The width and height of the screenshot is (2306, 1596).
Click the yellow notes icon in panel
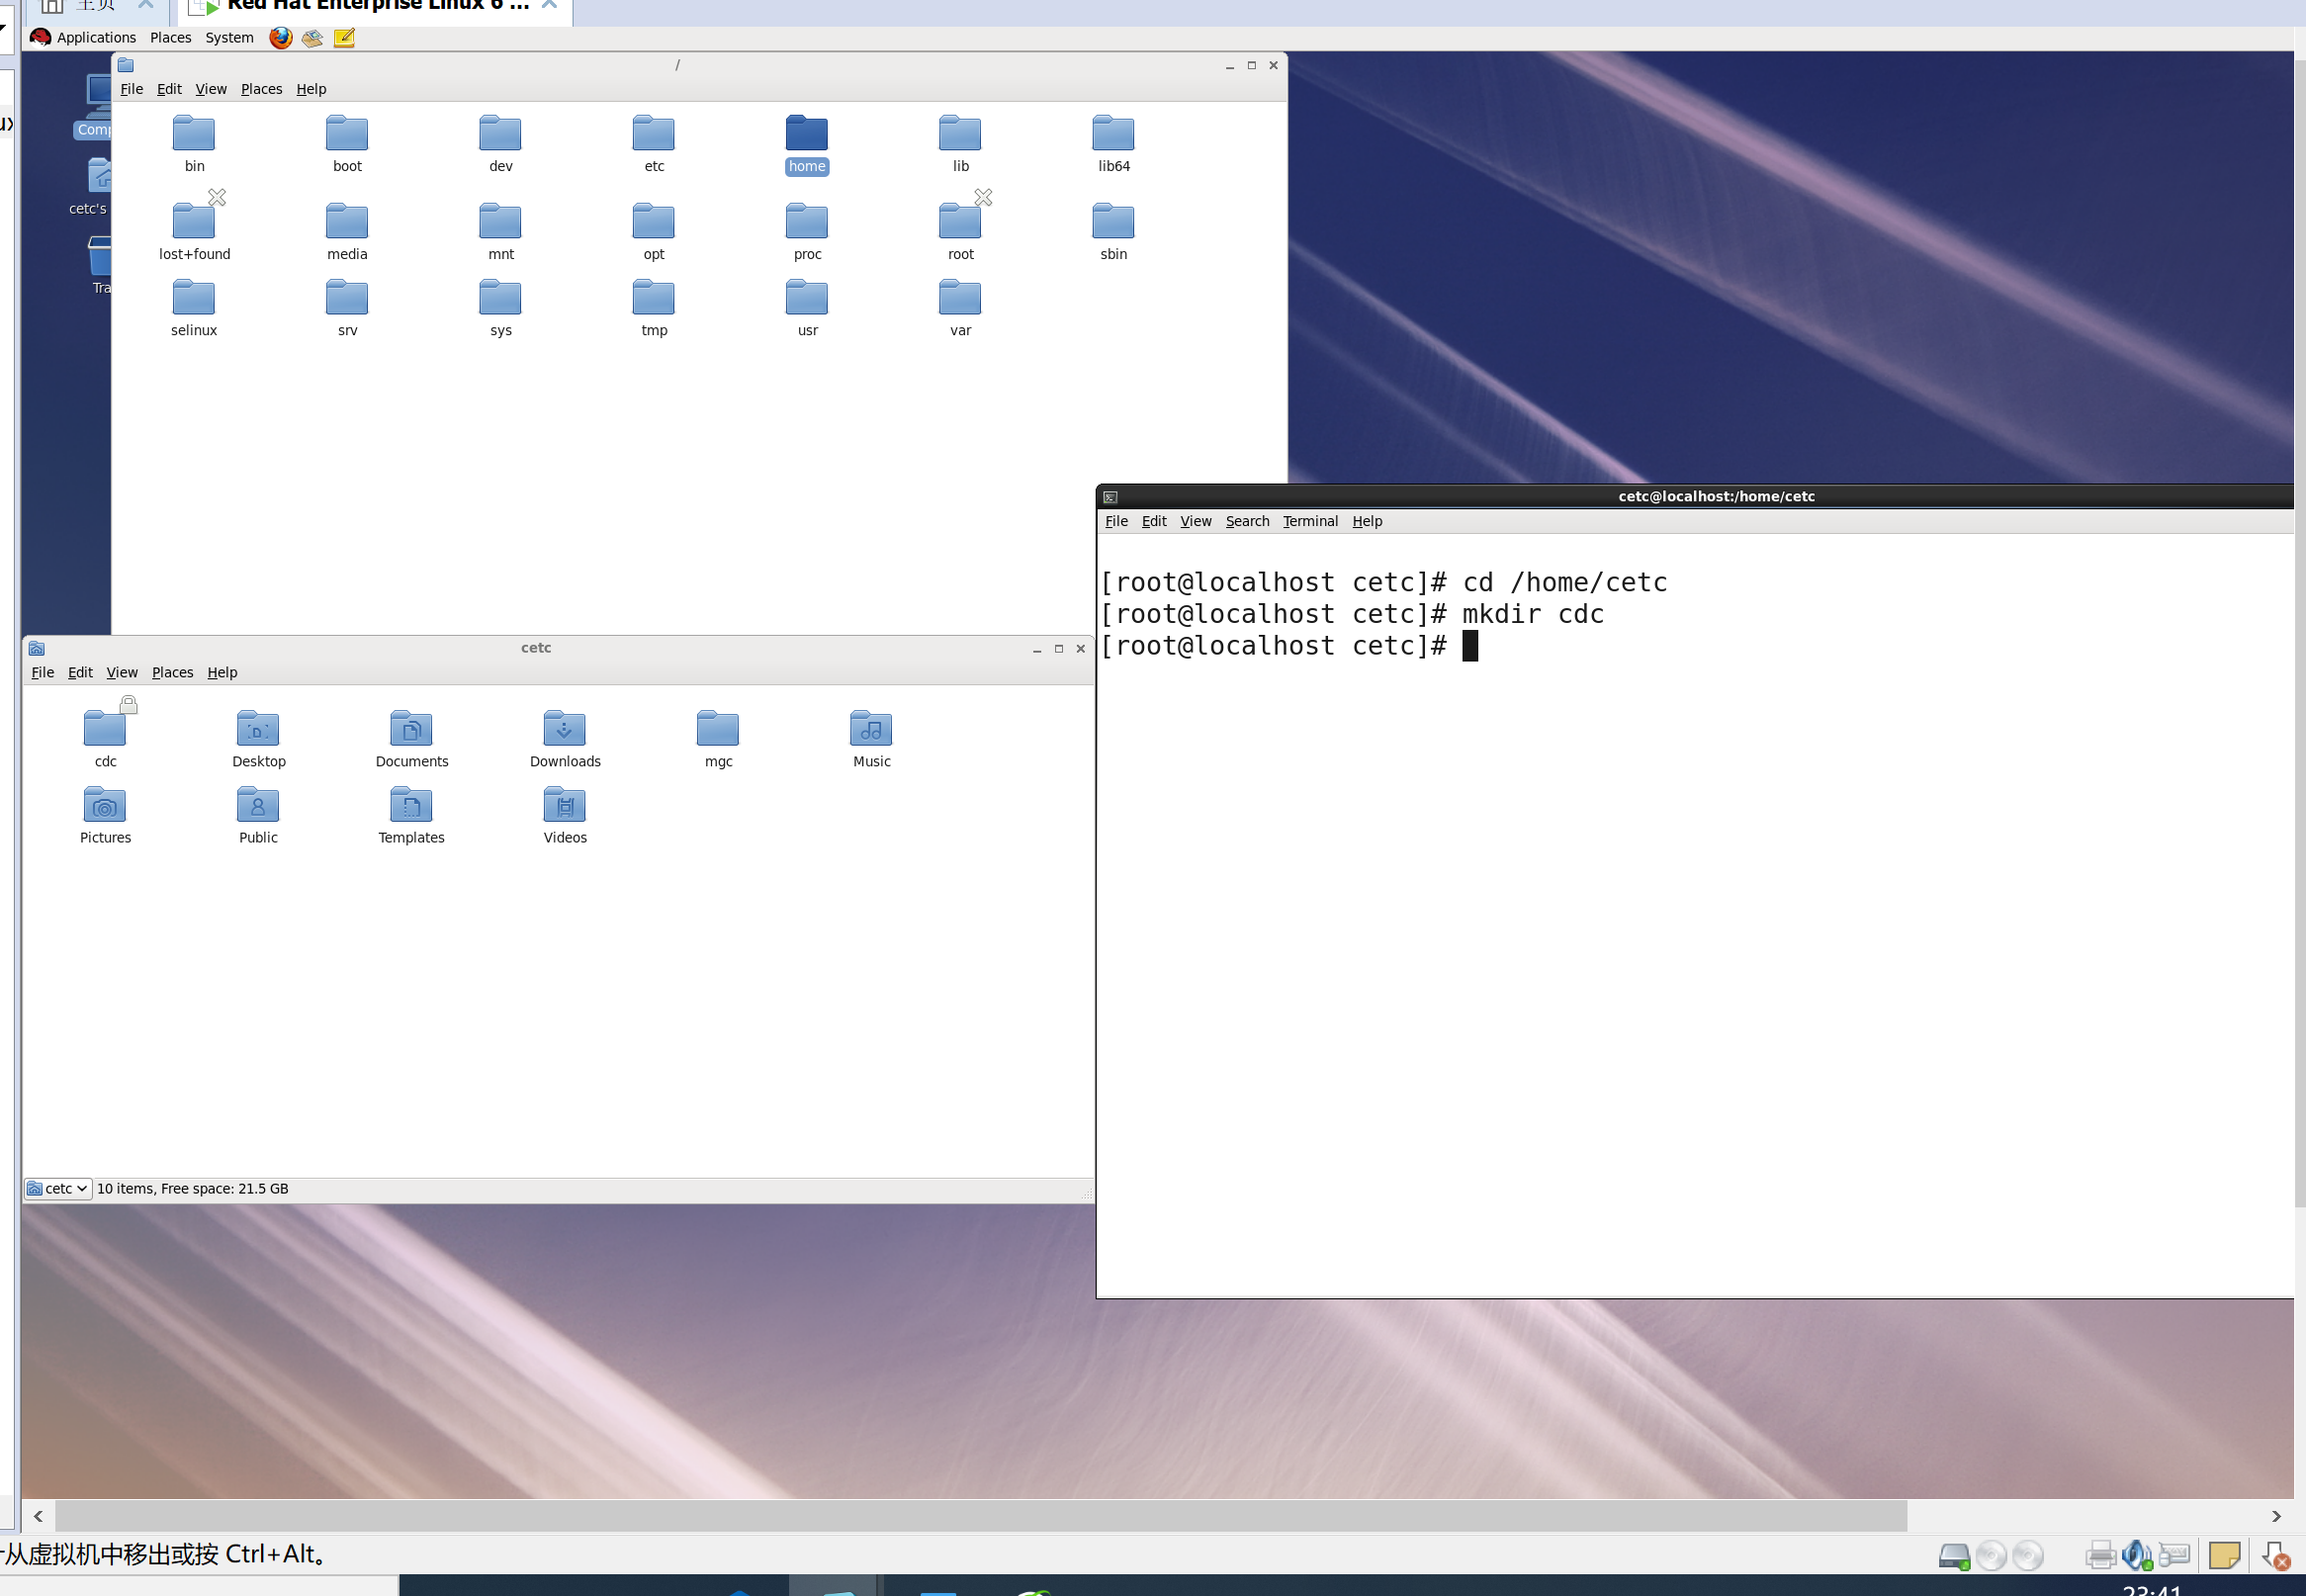(x=344, y=38)
